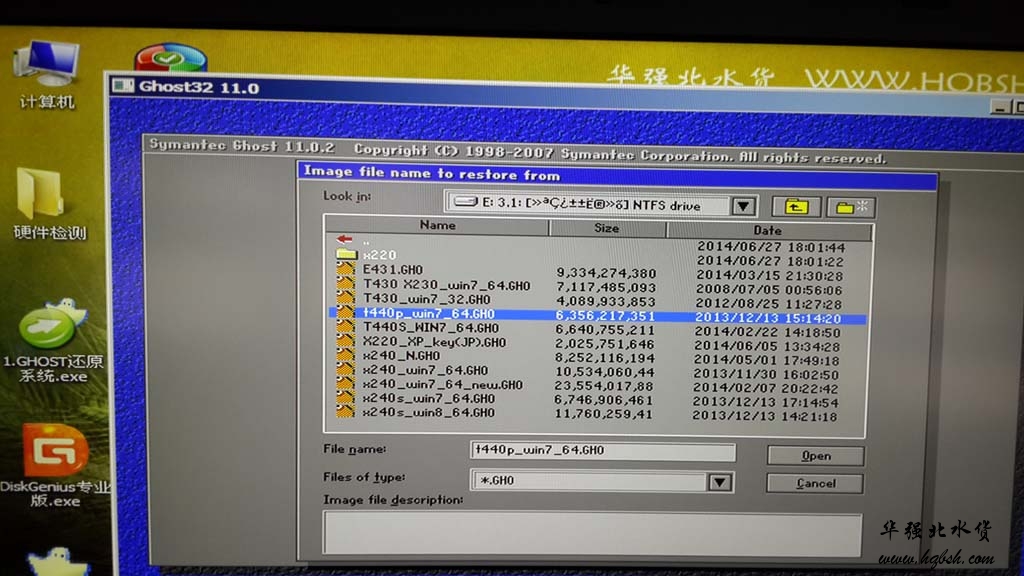Open the x220 folder icon
The width and height of the screenshot is (1024, 576).
(347, 254)
